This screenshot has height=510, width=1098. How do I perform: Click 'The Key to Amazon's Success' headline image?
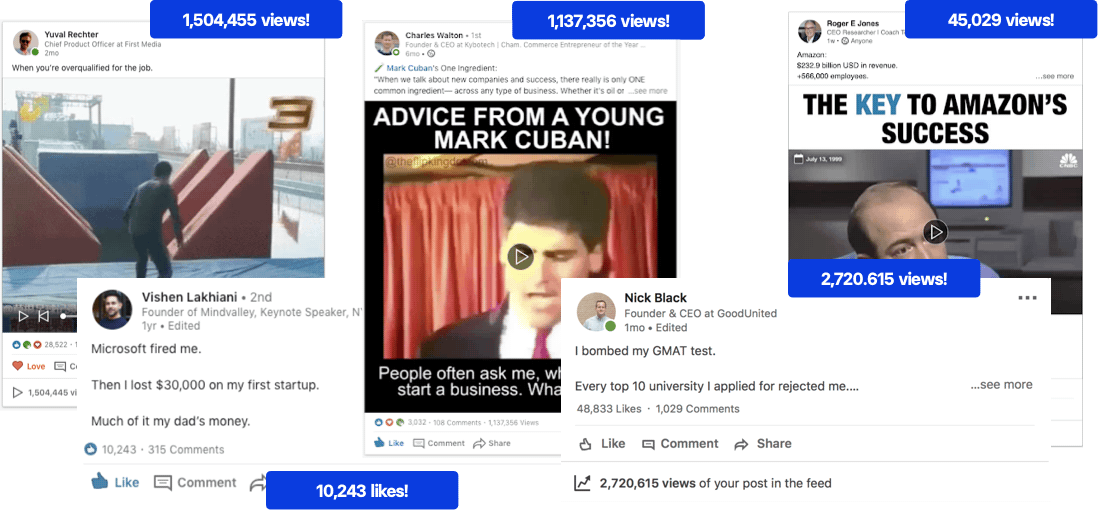coord(935,118)
